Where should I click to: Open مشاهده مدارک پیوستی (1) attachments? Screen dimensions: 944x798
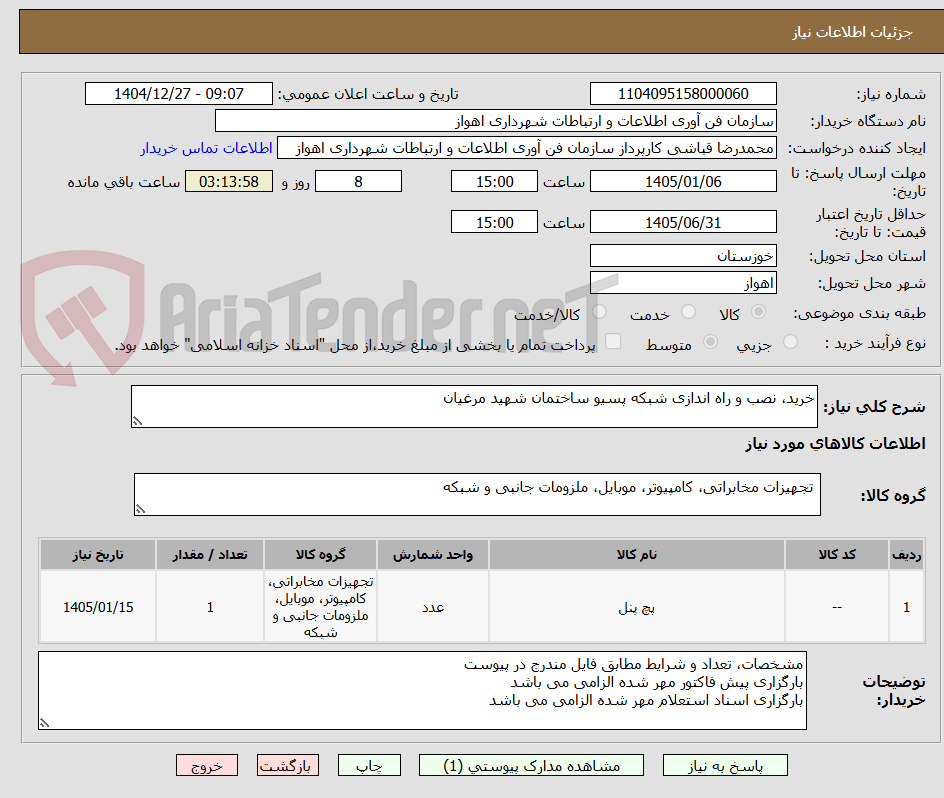(531, 765)
